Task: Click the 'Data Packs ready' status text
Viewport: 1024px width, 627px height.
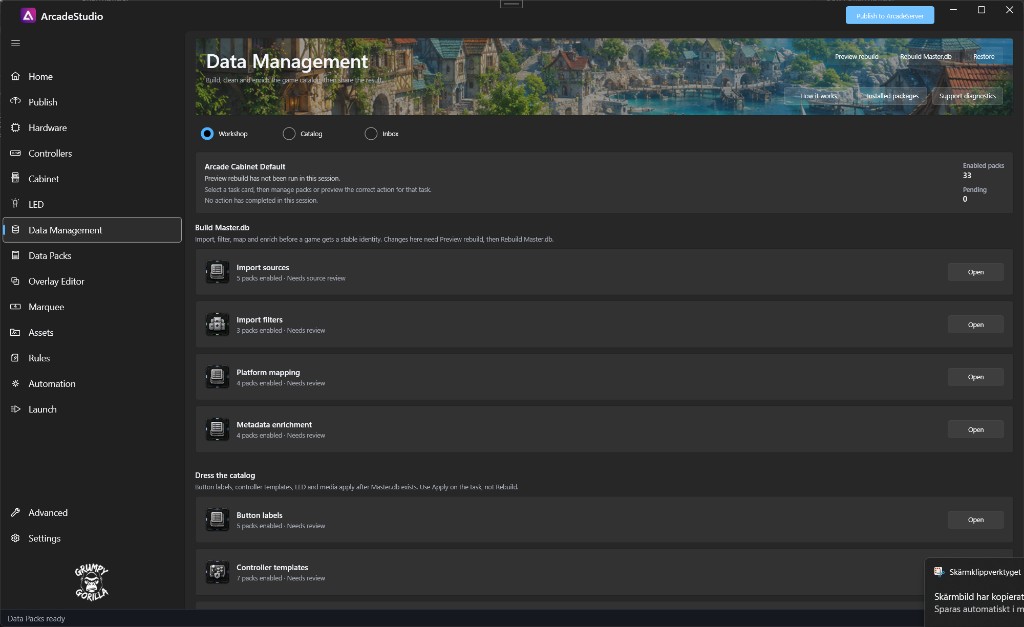Action: pos(36,619)
